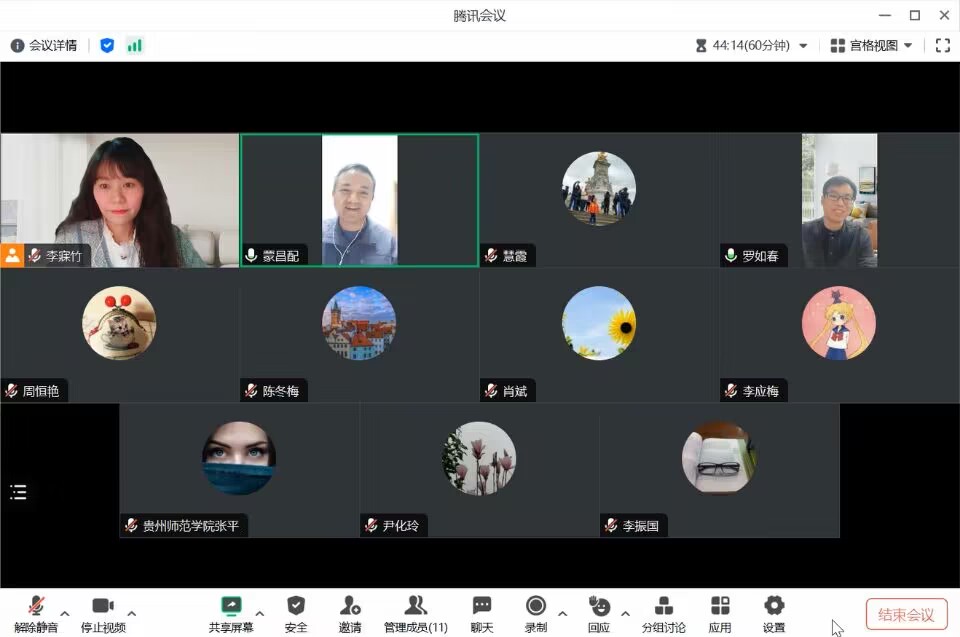This screenshot has height=637, width=960.
Task: Open 回应 reactions
Action: (599, 614)
